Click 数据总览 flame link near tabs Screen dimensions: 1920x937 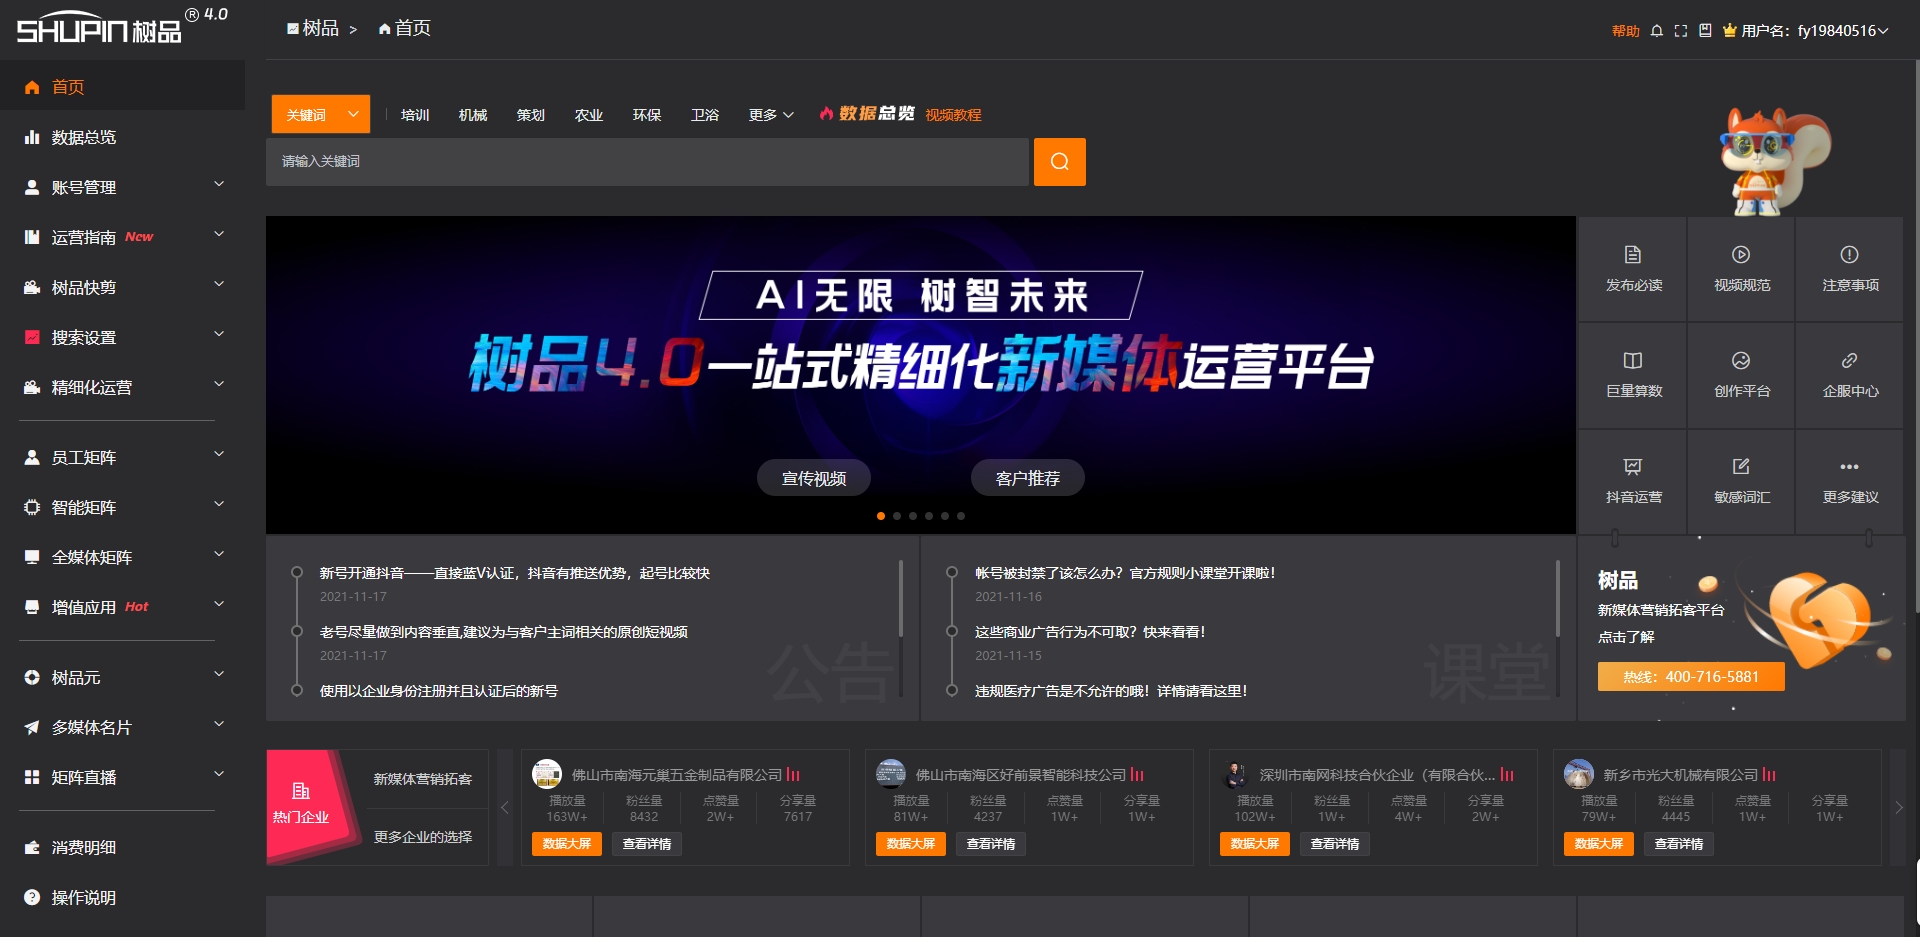866,114
